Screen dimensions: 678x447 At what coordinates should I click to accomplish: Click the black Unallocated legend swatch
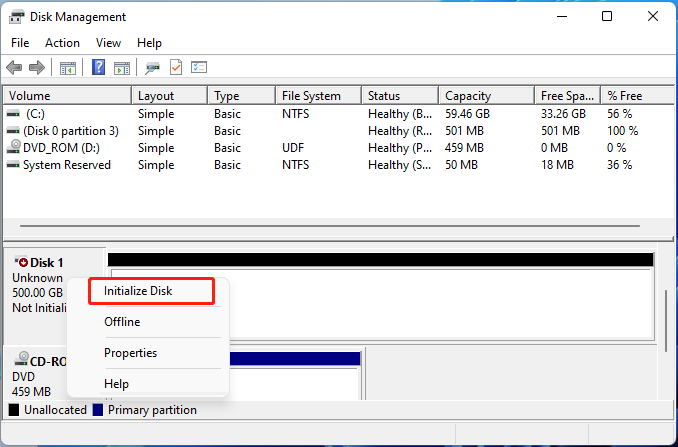14,410
